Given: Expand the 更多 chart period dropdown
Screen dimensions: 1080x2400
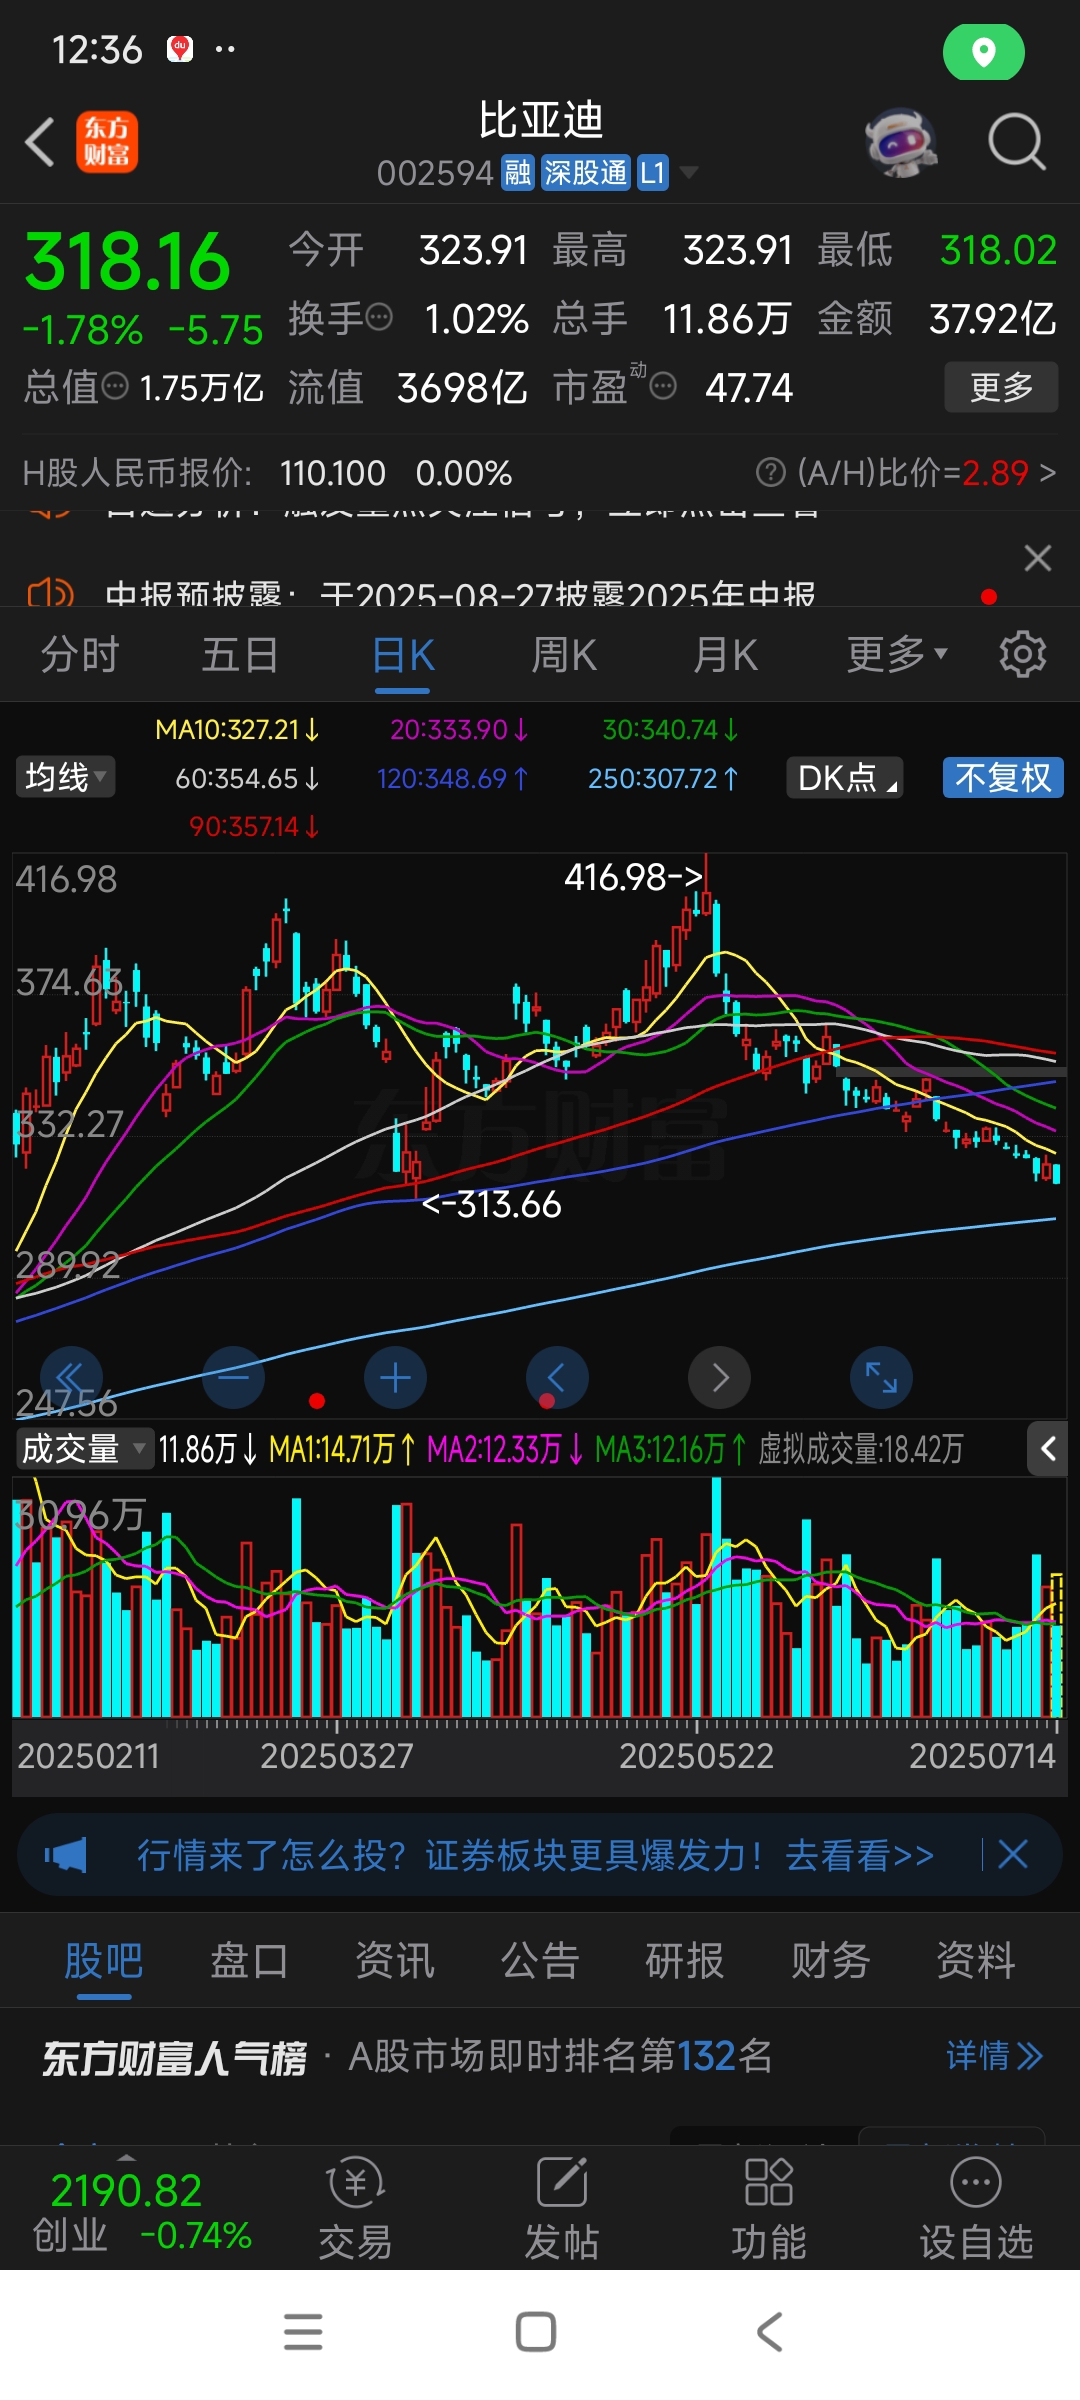Looking at the screenshot, I should coord(896,656).
